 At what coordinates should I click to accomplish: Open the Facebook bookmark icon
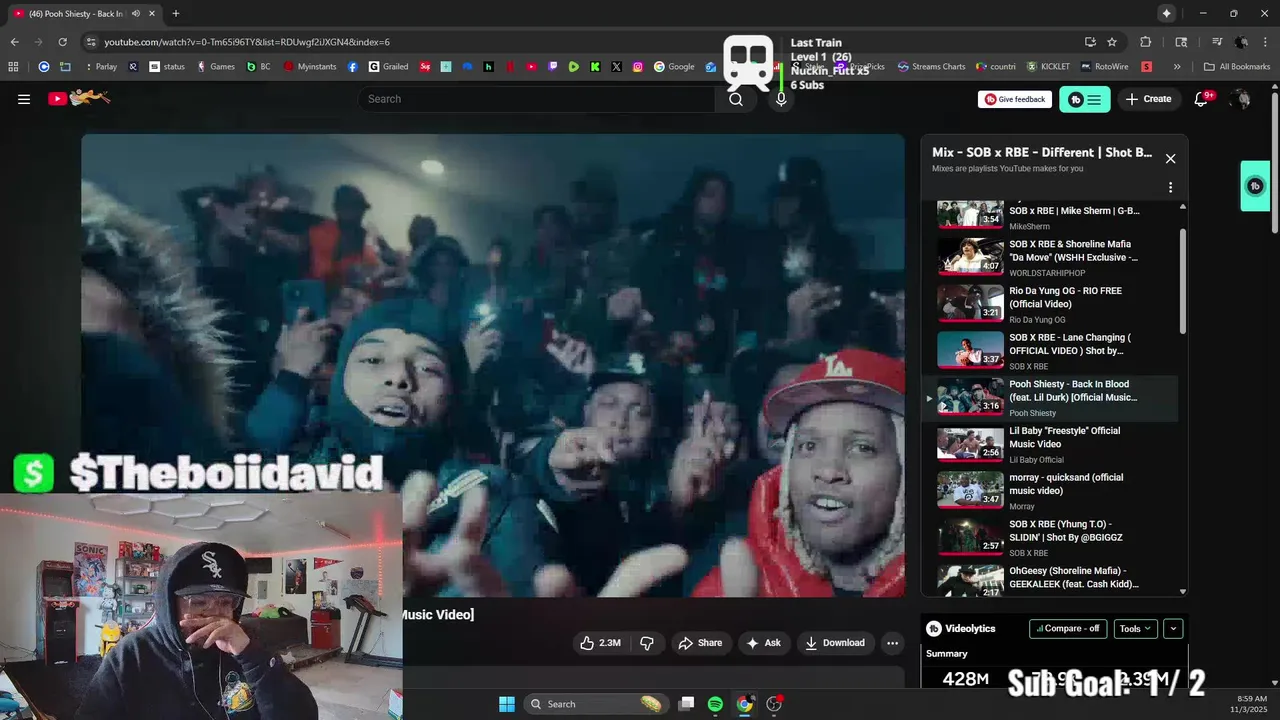click(353, 67)
